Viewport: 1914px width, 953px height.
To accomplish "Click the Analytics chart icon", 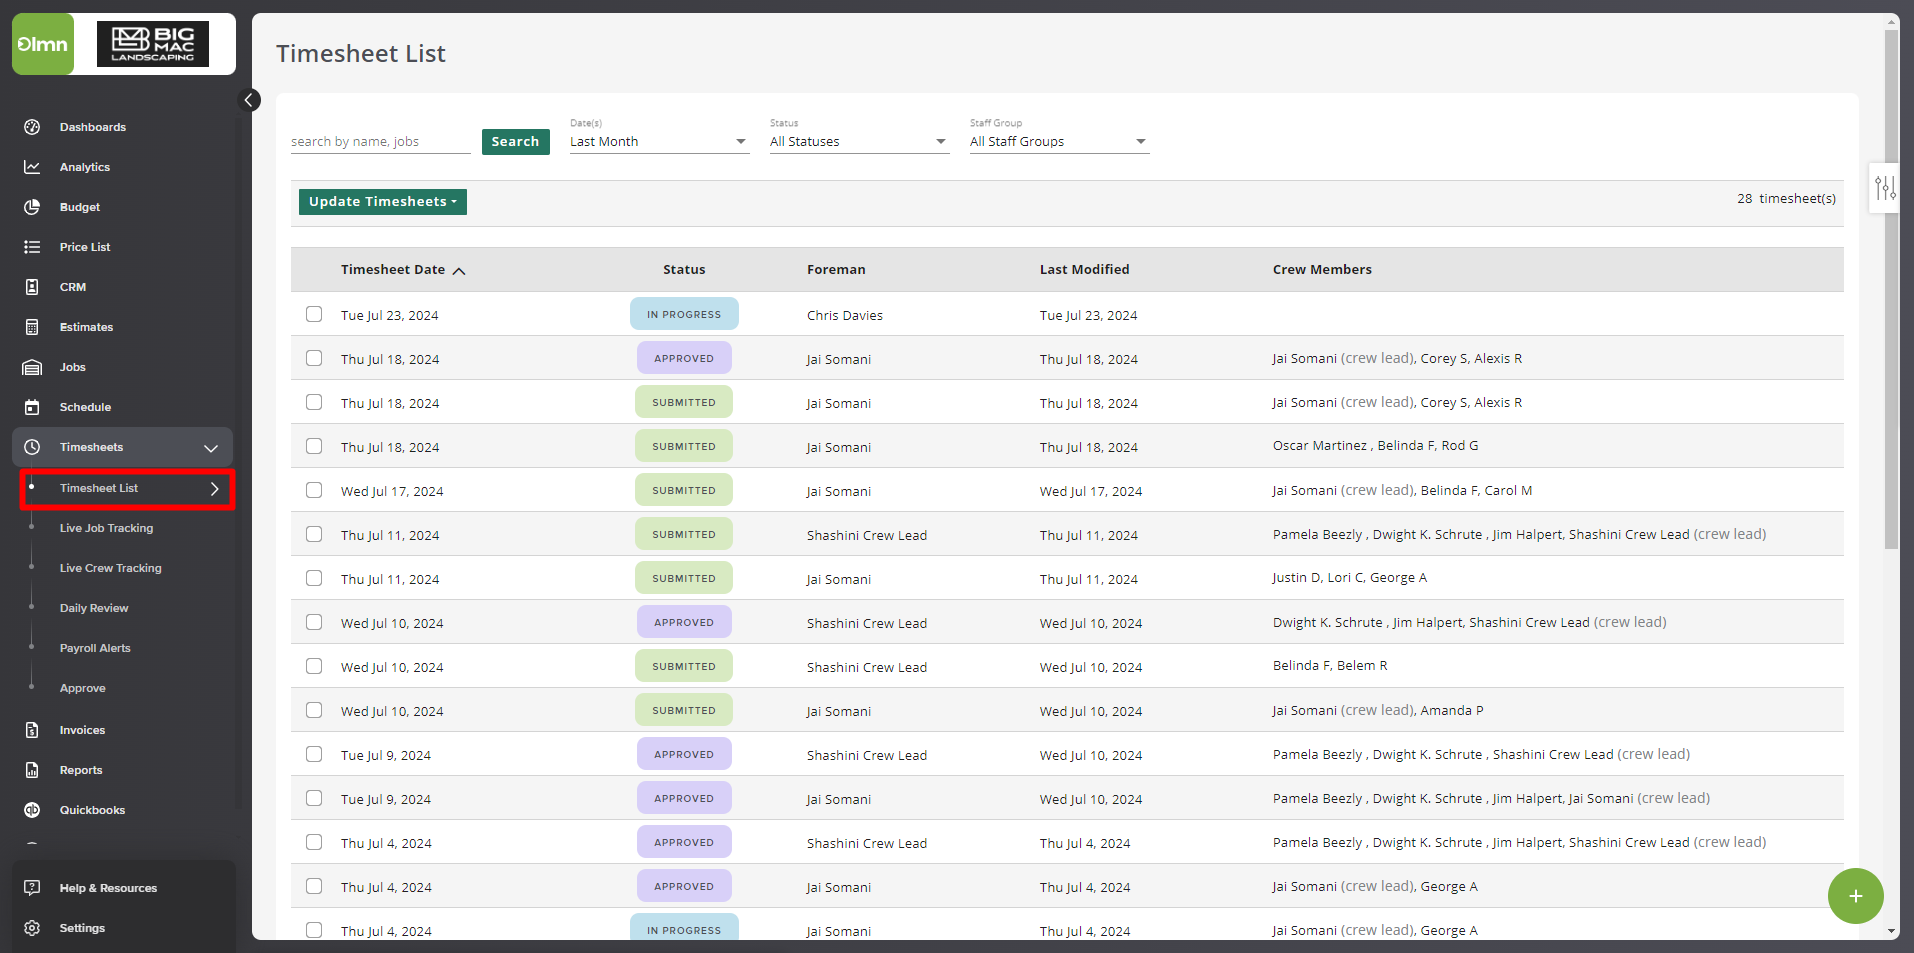I will point(32,167).
